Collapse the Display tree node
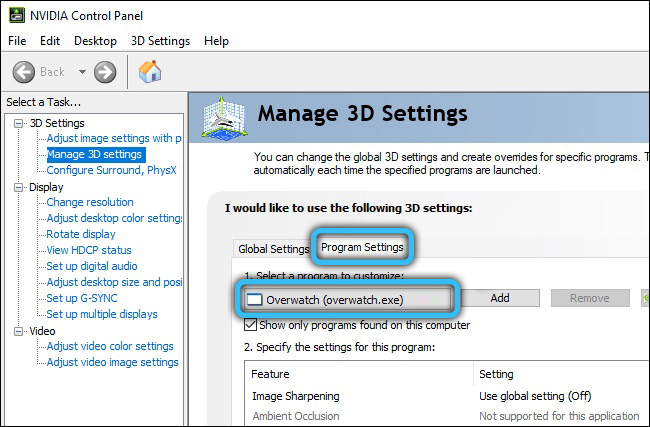This screenshot has height=427, width=650. [x=18, y=187]
